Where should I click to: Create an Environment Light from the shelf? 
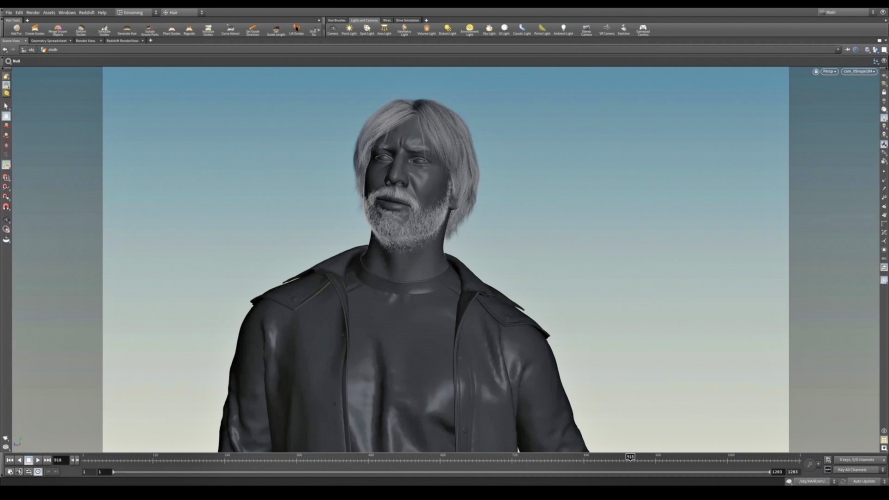[x=469, y=29]
